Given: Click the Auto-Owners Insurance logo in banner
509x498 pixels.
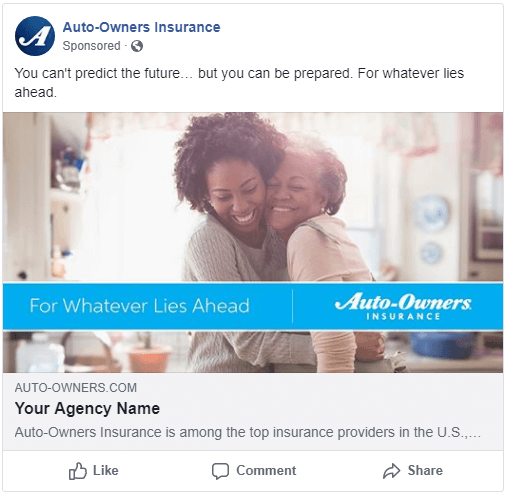Looking at the screenshot, I should 403,306.
